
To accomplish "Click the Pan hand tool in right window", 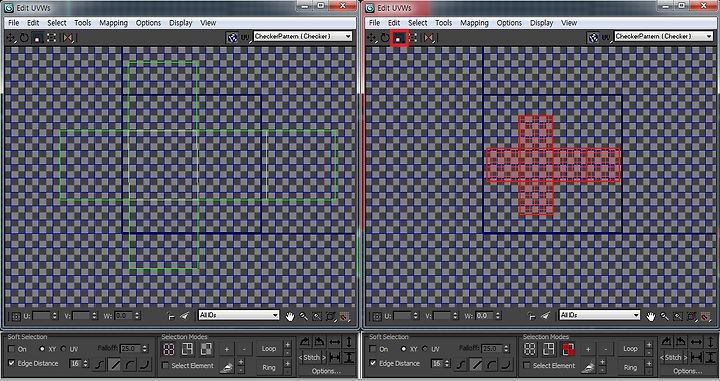I will tap(650, 316).
